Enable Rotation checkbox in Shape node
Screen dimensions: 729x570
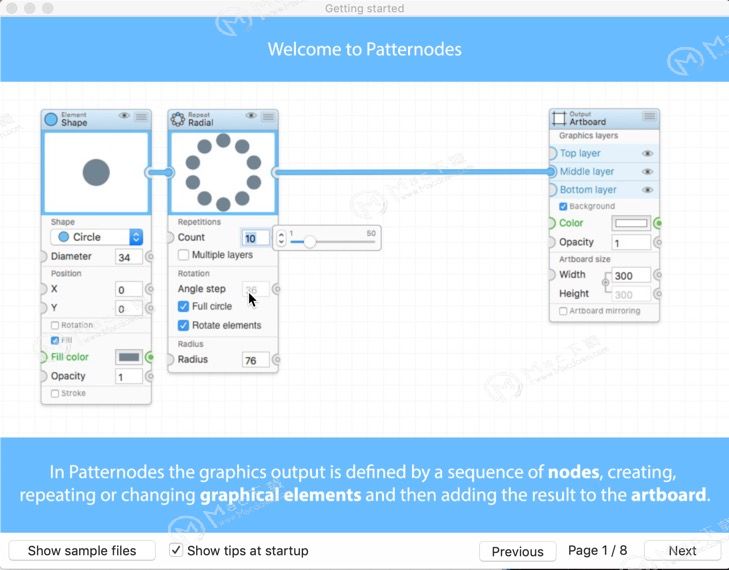[x=55, y=325]
